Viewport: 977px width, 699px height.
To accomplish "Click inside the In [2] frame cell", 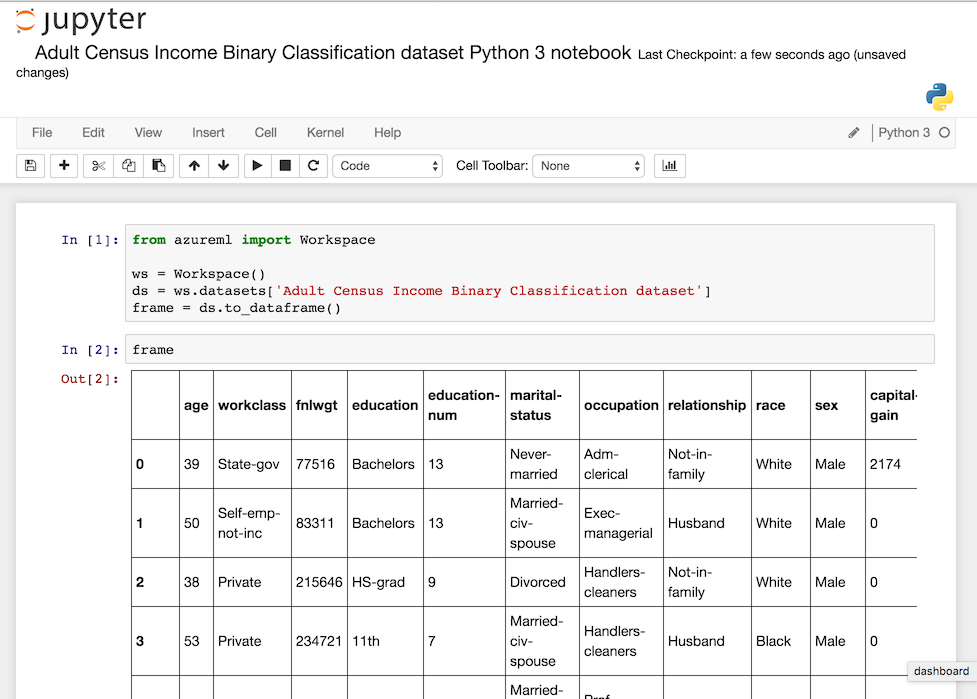I will (x=530, y=350).
